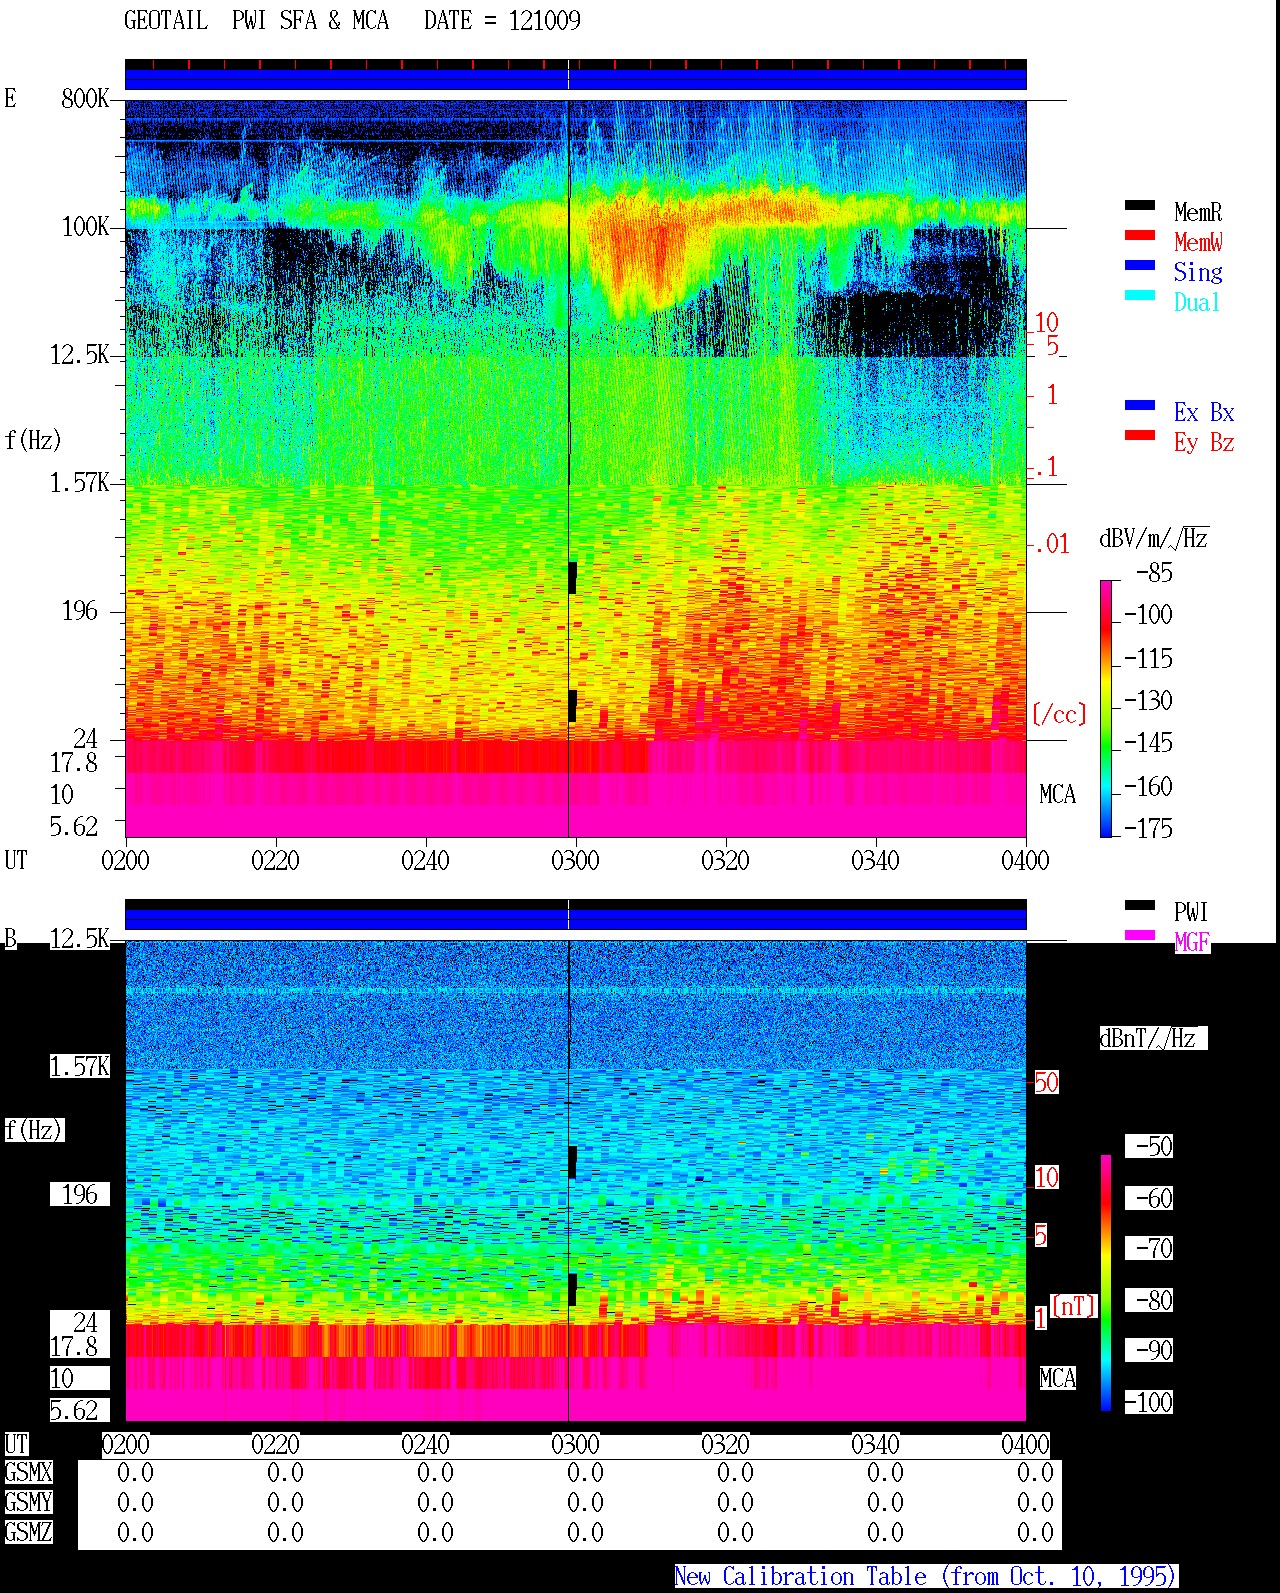The image size is (1280, 1593).
Task: Click the black PWI legend swatch
Action: [1139, 906]
